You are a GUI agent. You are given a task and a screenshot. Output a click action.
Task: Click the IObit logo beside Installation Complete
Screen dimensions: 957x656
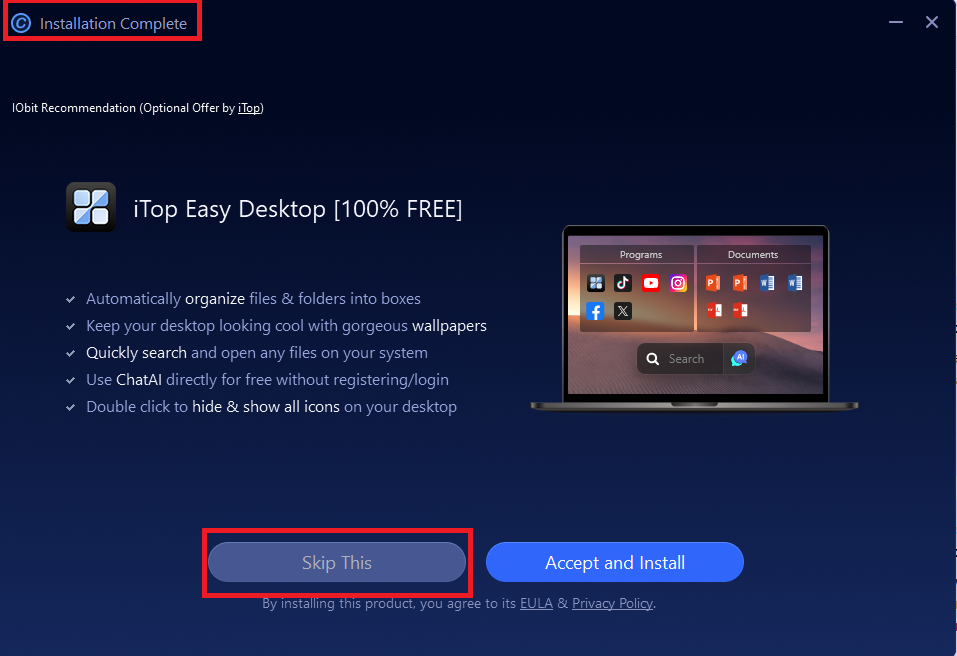pos(21,23)
